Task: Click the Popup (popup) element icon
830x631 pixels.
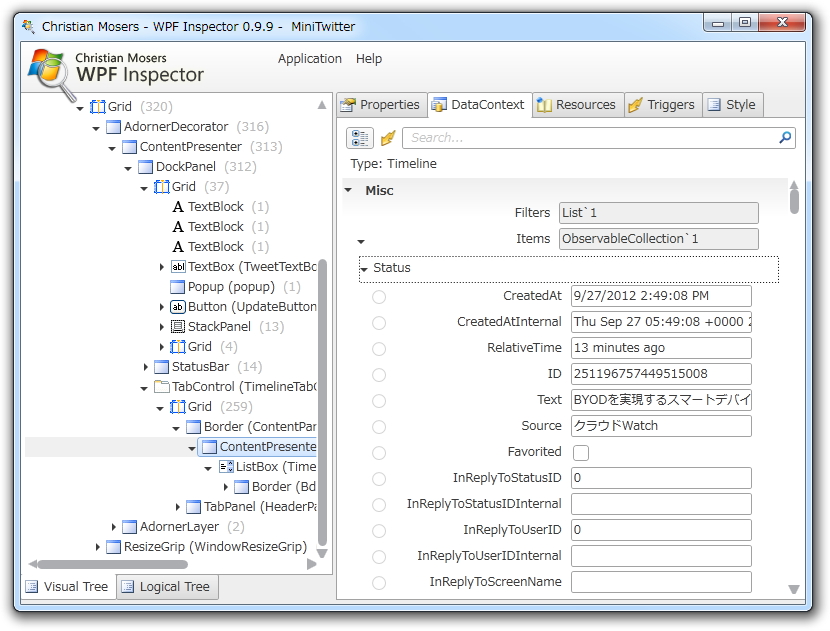Action: coord(177,287)
